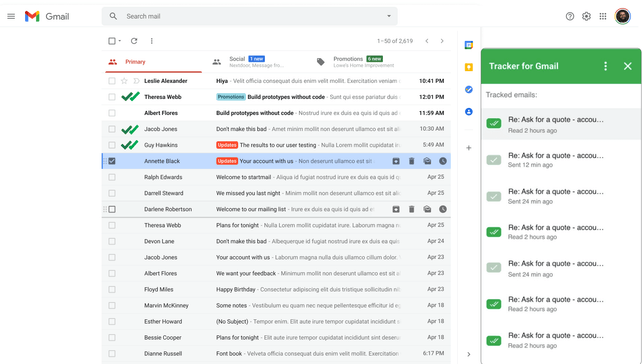Screen dimensions: 642x364
Task: Snooze the Darlene Robertson email
Action: tap(443, 209)
